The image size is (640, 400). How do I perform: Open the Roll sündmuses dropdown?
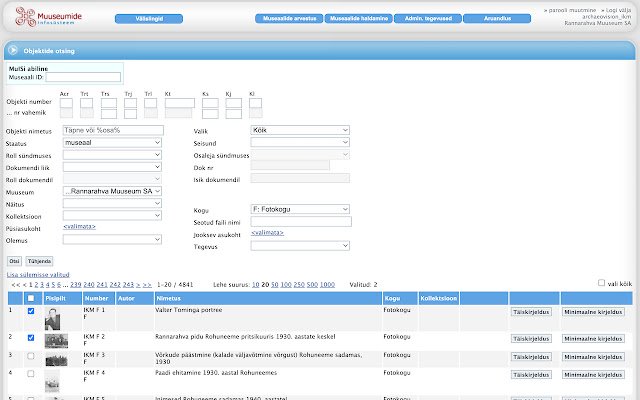tap(112, 155)
